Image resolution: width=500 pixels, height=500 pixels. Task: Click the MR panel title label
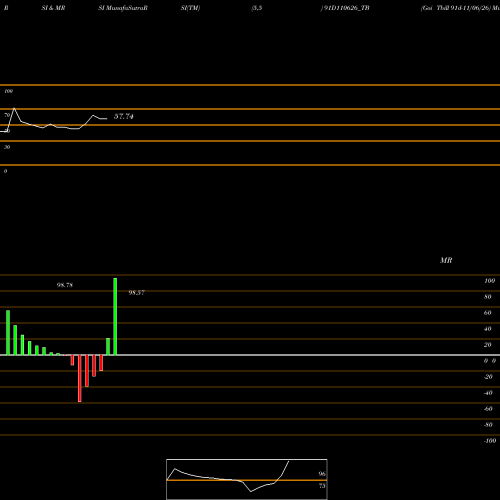click(x=446, y=260)
